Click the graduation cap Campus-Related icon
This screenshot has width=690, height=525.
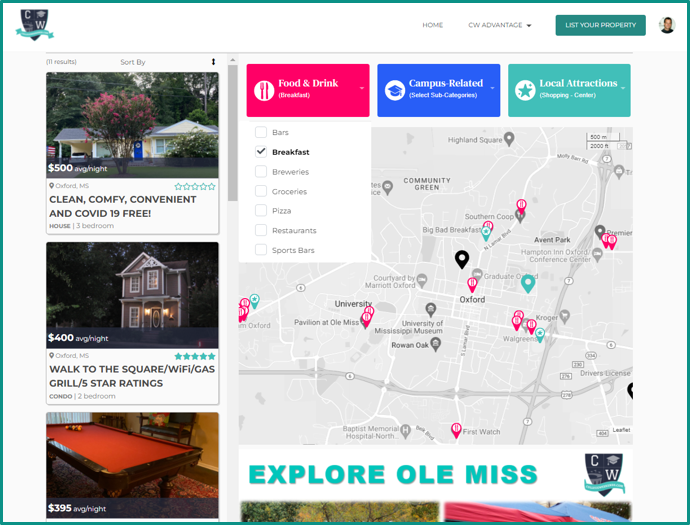point(395,90)
